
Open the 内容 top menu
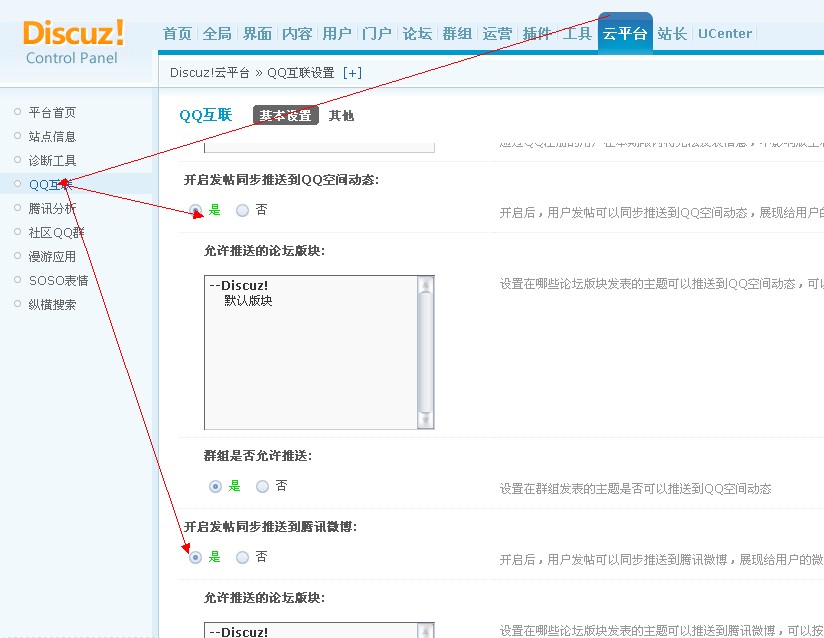coord(297,34)
